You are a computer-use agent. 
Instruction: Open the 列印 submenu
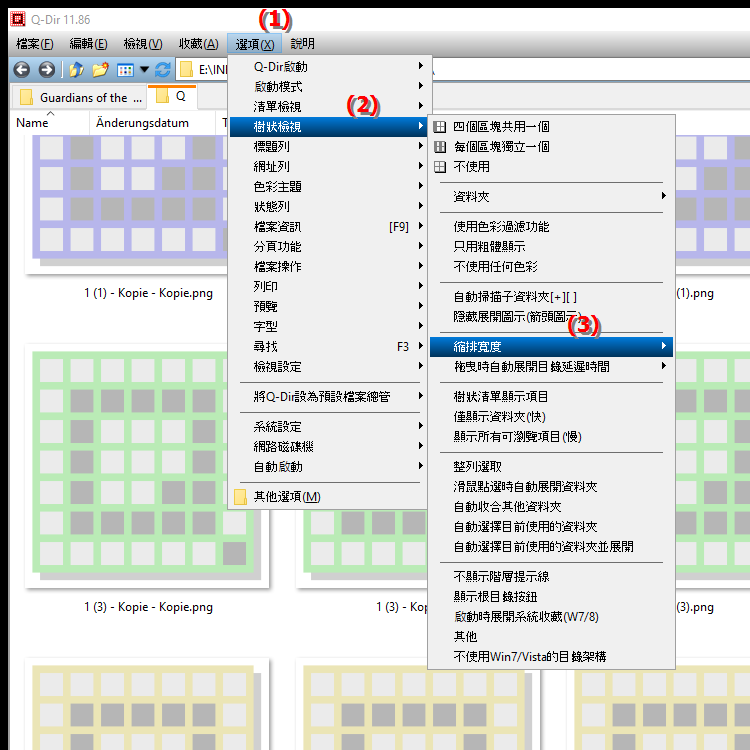pyautogui.click(x=329, y=287)
